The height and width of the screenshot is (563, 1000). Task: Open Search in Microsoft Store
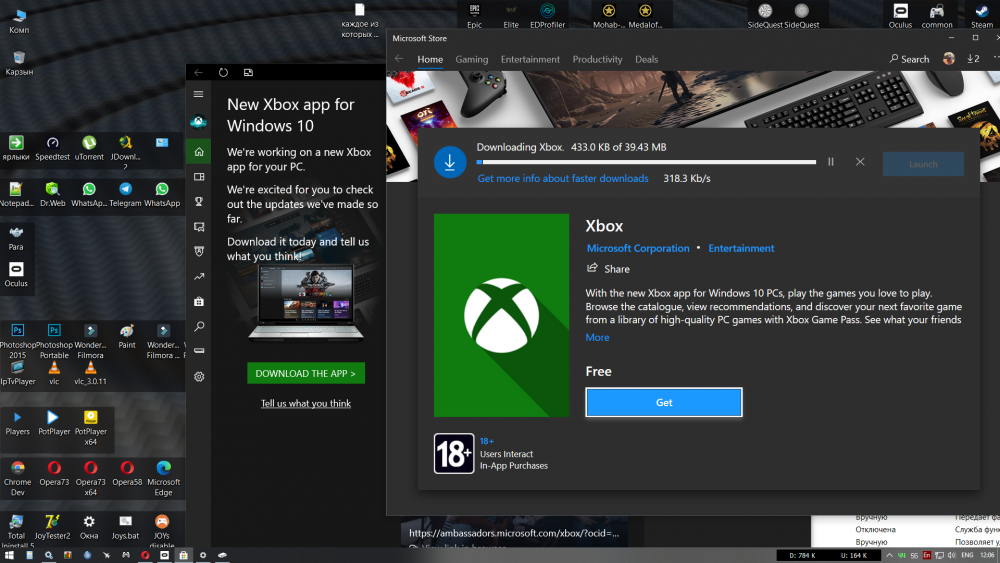click(x=909, y=59)
